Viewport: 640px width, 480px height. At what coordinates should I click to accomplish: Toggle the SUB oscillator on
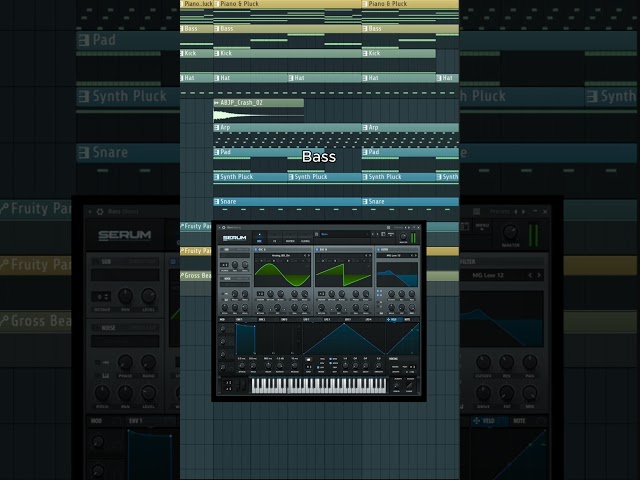pos(222,249)
